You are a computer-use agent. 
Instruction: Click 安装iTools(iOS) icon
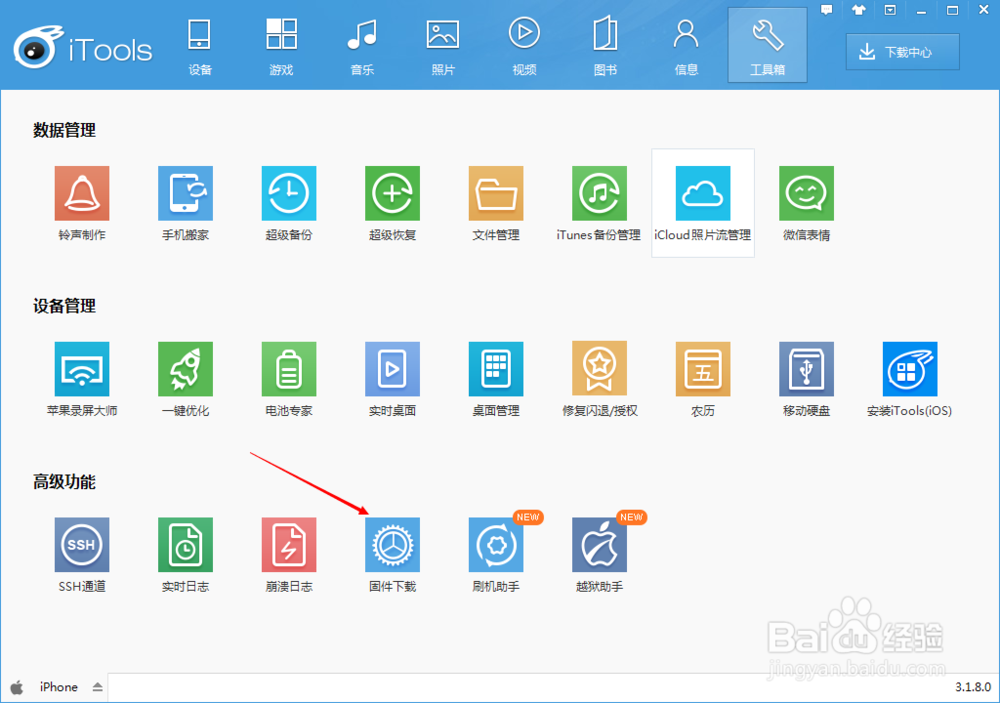point(909,369)
